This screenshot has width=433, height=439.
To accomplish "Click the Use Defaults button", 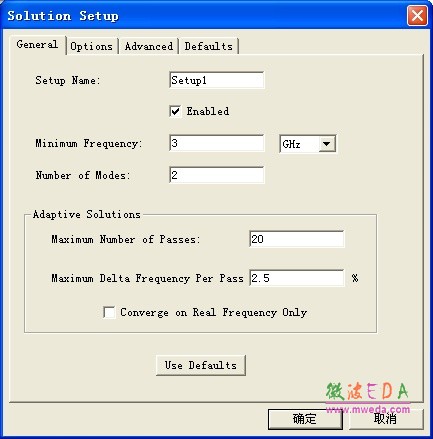I will tap(201, 365).
